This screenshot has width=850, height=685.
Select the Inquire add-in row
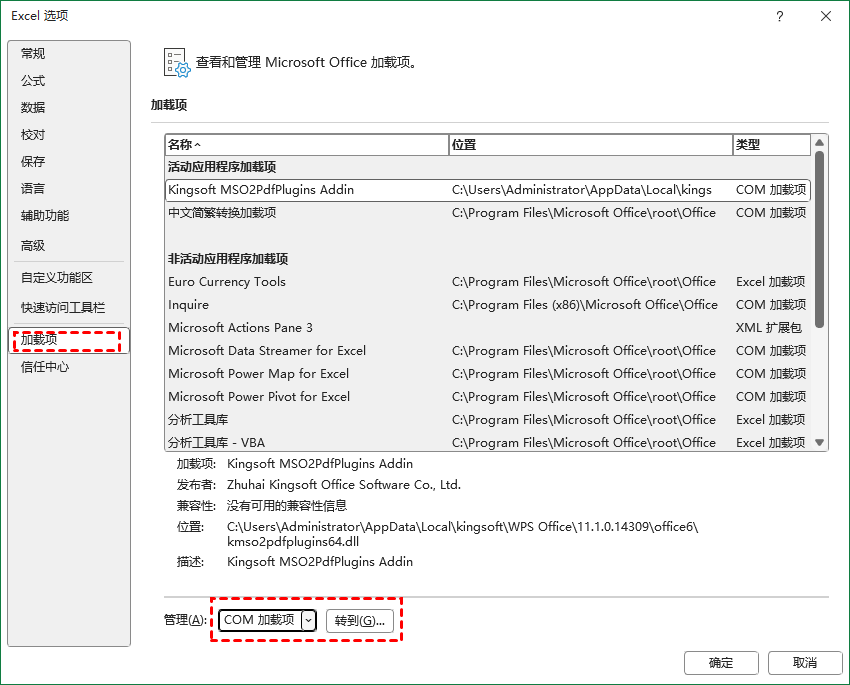[x=488, y=305]
